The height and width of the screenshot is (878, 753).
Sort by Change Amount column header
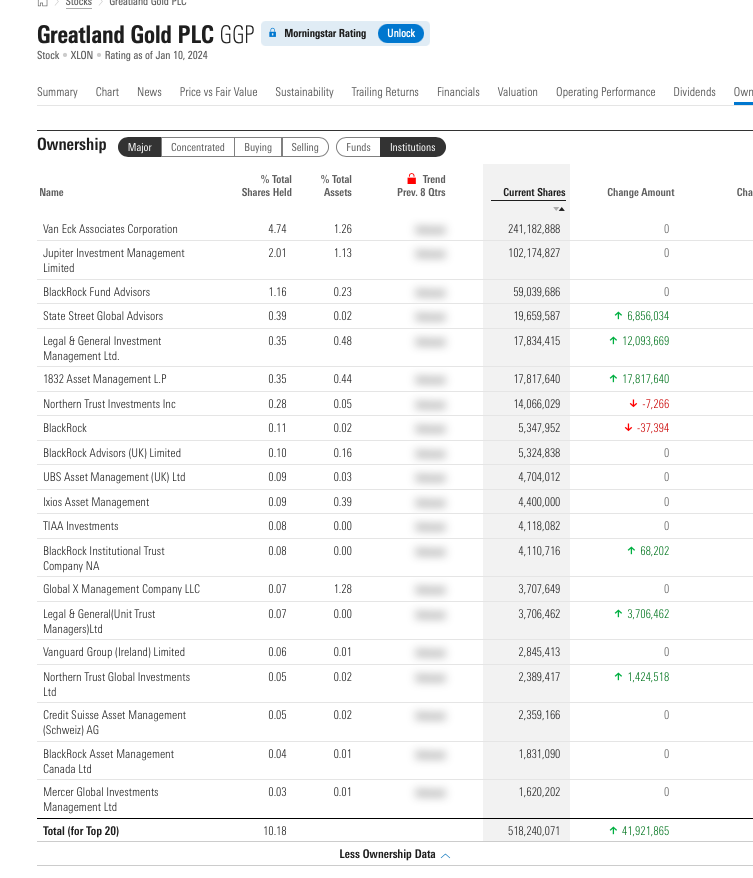(x=640, y=192)
